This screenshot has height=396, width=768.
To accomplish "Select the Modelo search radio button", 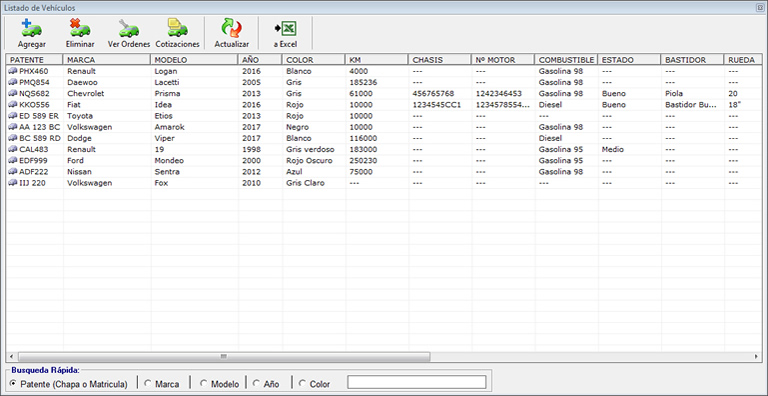I will coord(203,384).
